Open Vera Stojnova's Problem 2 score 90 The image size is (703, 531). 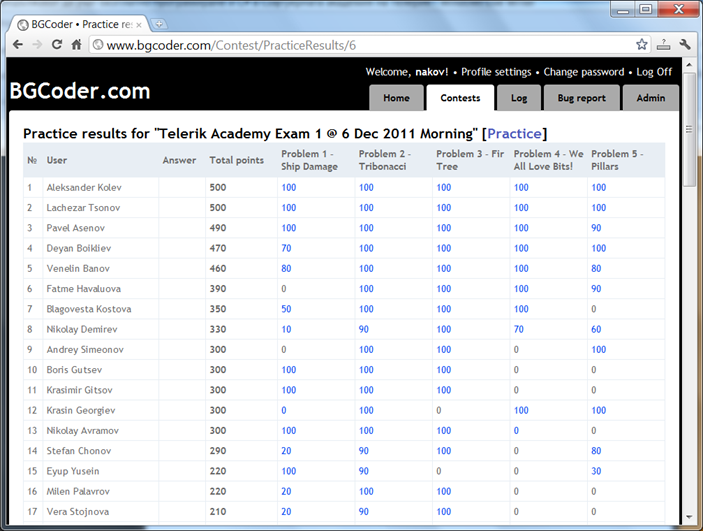coord(364,512)
